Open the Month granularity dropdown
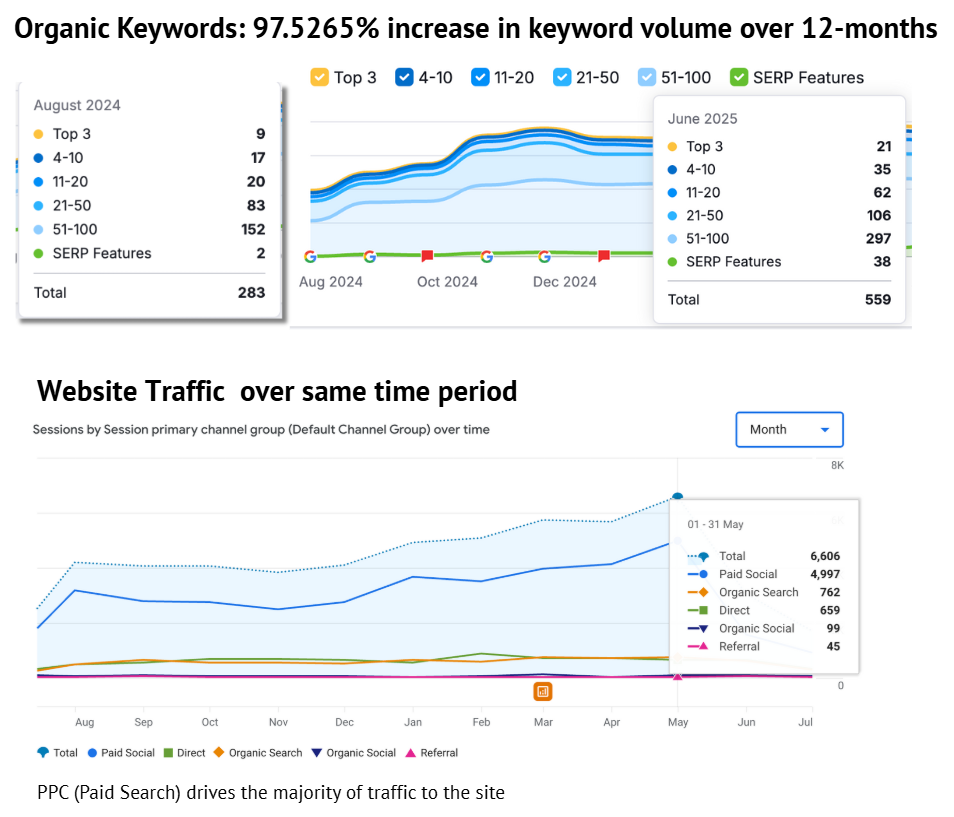This screenshot has height=817, width=954. [x=789, y=429]
